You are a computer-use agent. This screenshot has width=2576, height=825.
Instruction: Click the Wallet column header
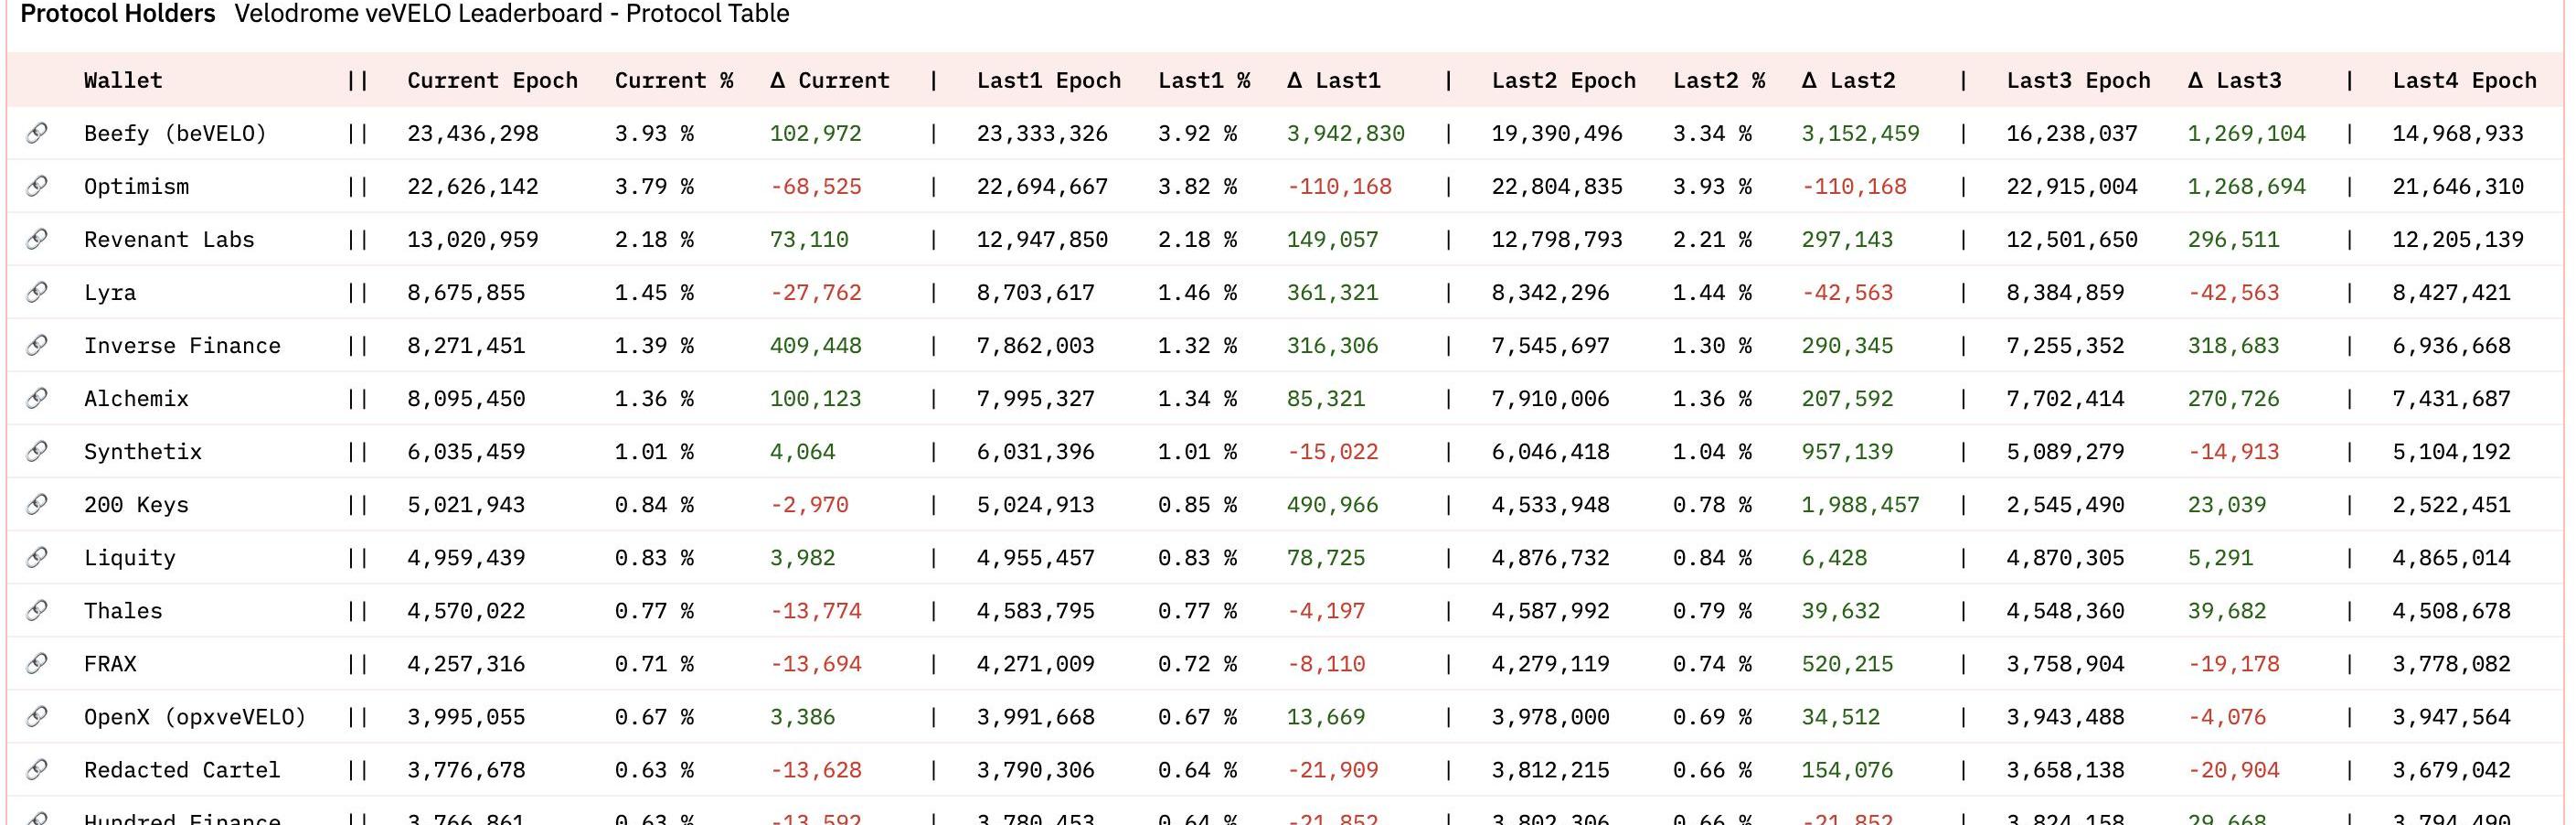[123, 80]
